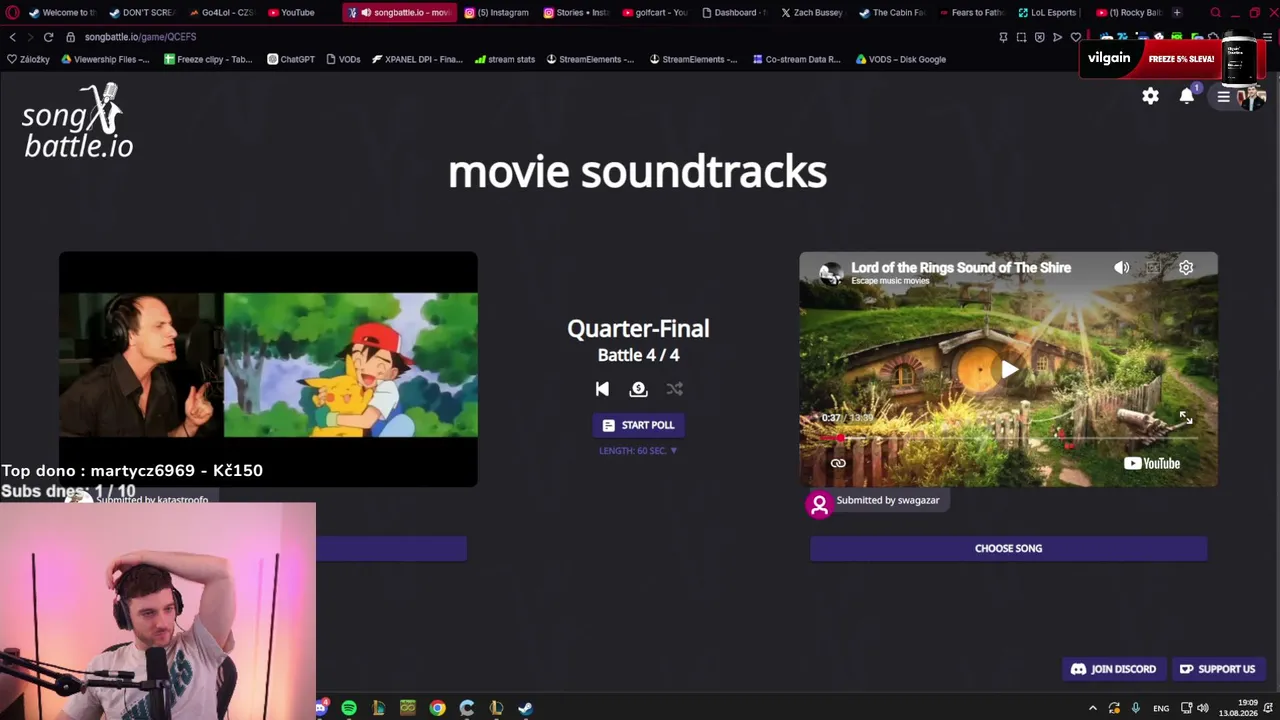The image size is (1280, 720).
Task: Open the ChatGPT bookmark
Action: 291,59
